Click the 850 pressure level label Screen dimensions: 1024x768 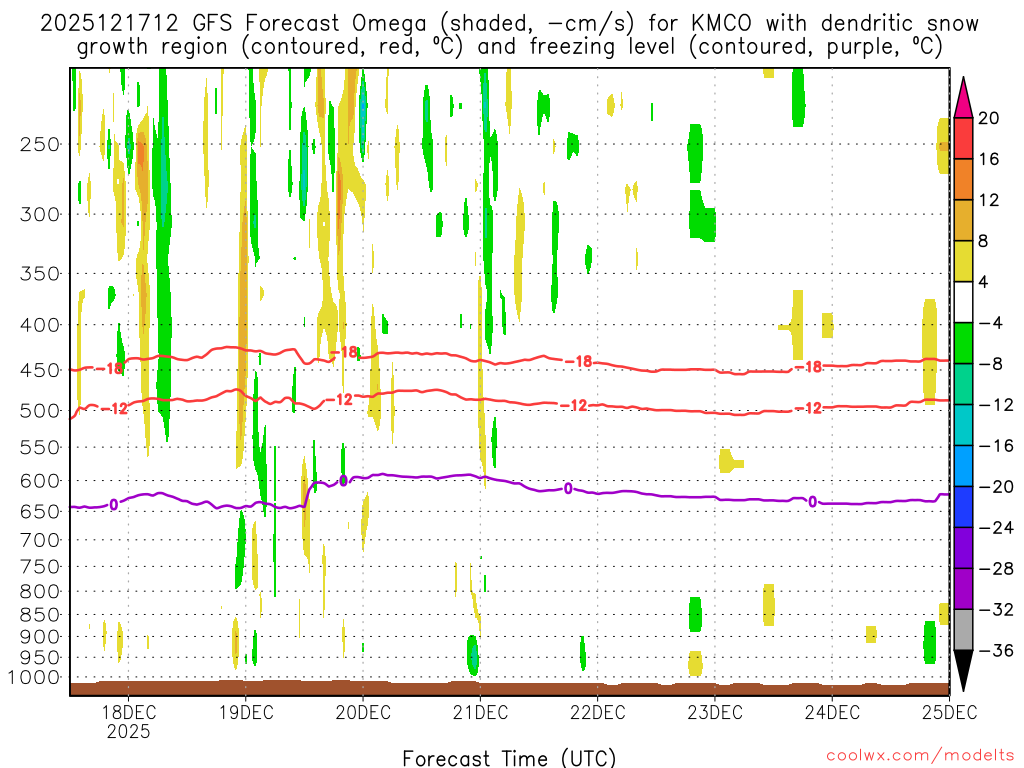(x=40, y=615)
